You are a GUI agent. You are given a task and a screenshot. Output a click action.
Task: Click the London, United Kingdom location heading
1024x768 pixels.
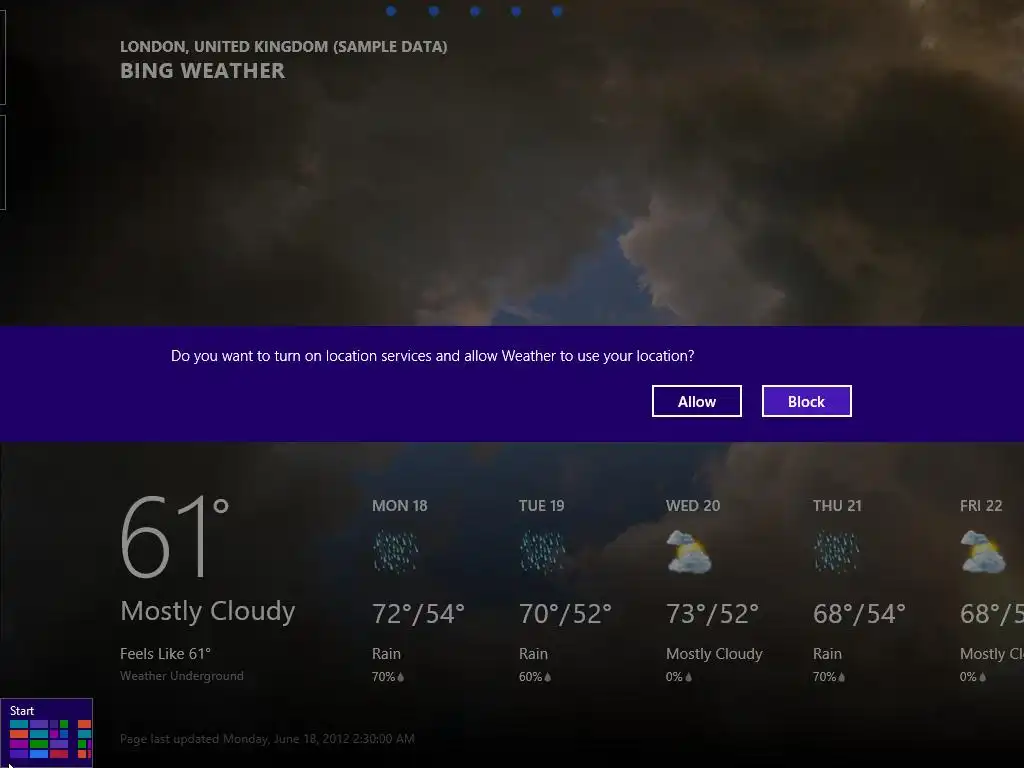pos(283,46)
